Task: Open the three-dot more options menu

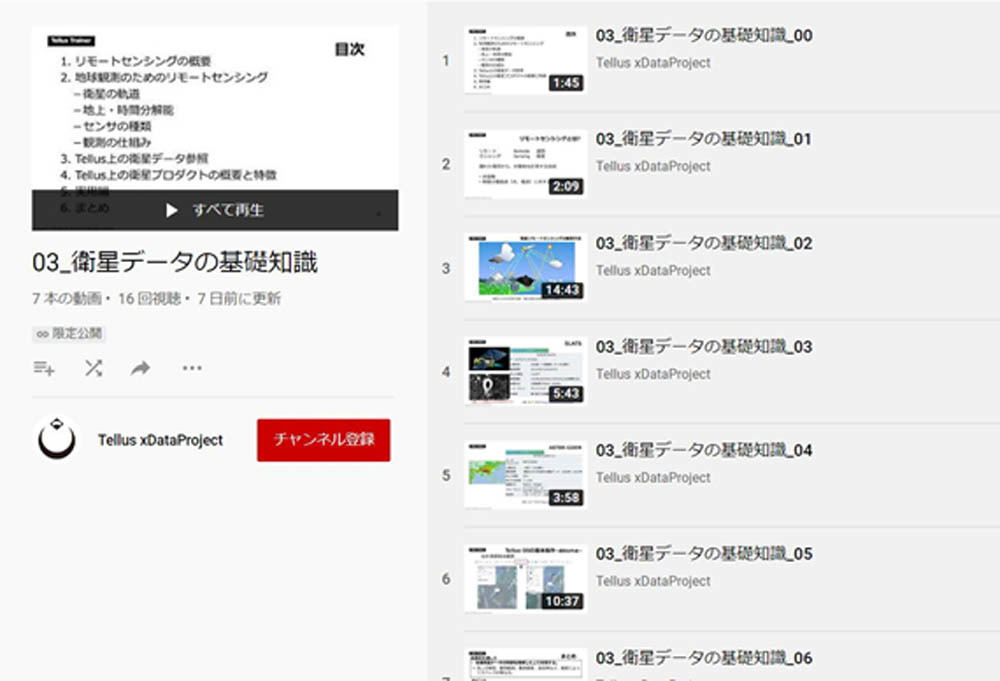Action: 192,368
